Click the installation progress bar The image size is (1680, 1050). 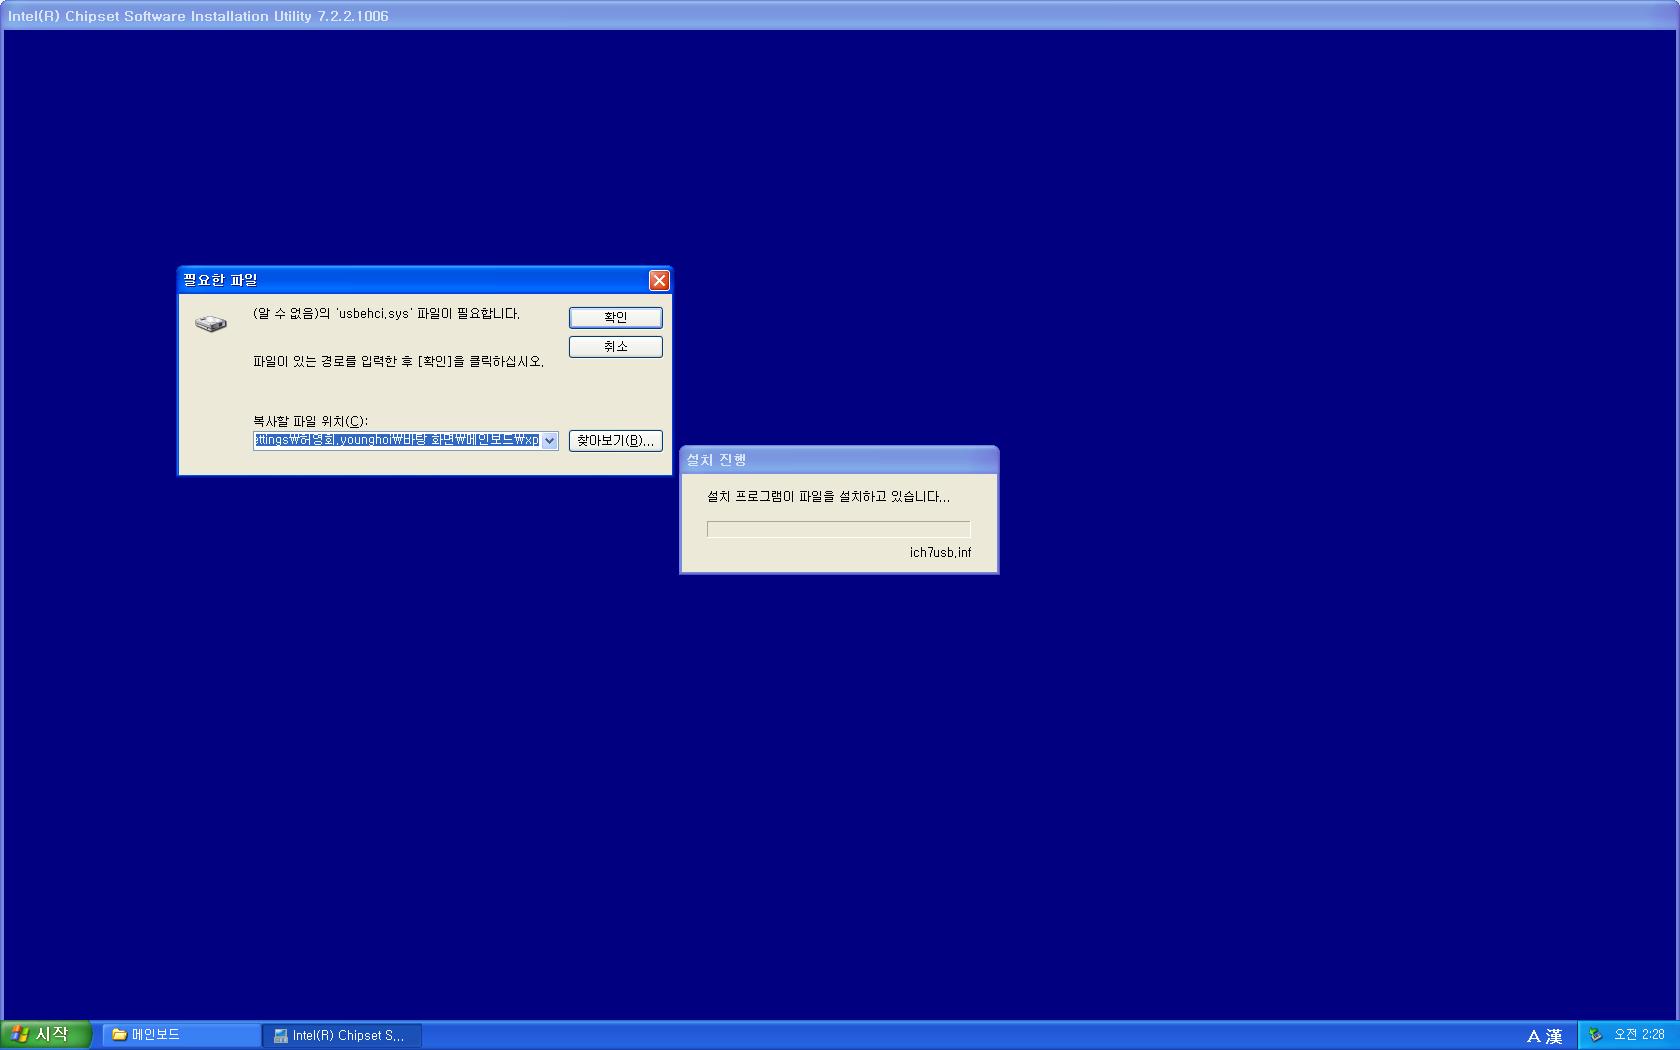pos(838,529)
